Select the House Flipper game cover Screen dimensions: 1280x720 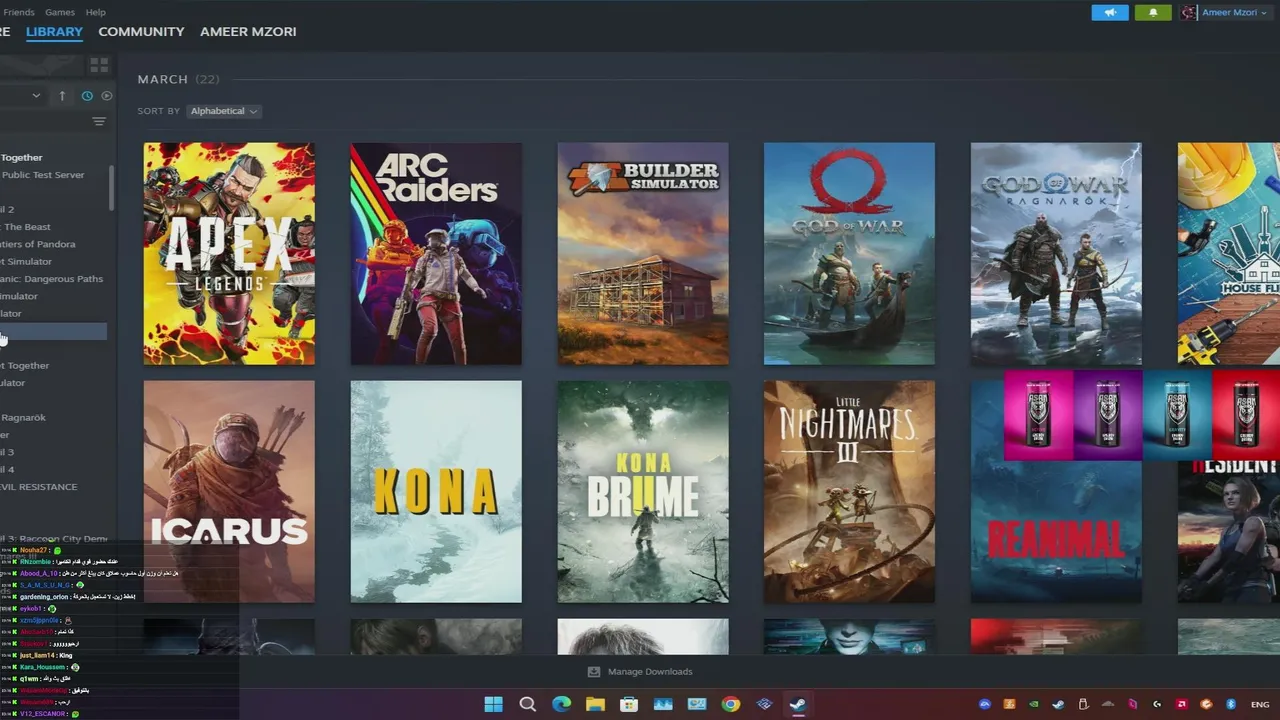click(1229, 254)
